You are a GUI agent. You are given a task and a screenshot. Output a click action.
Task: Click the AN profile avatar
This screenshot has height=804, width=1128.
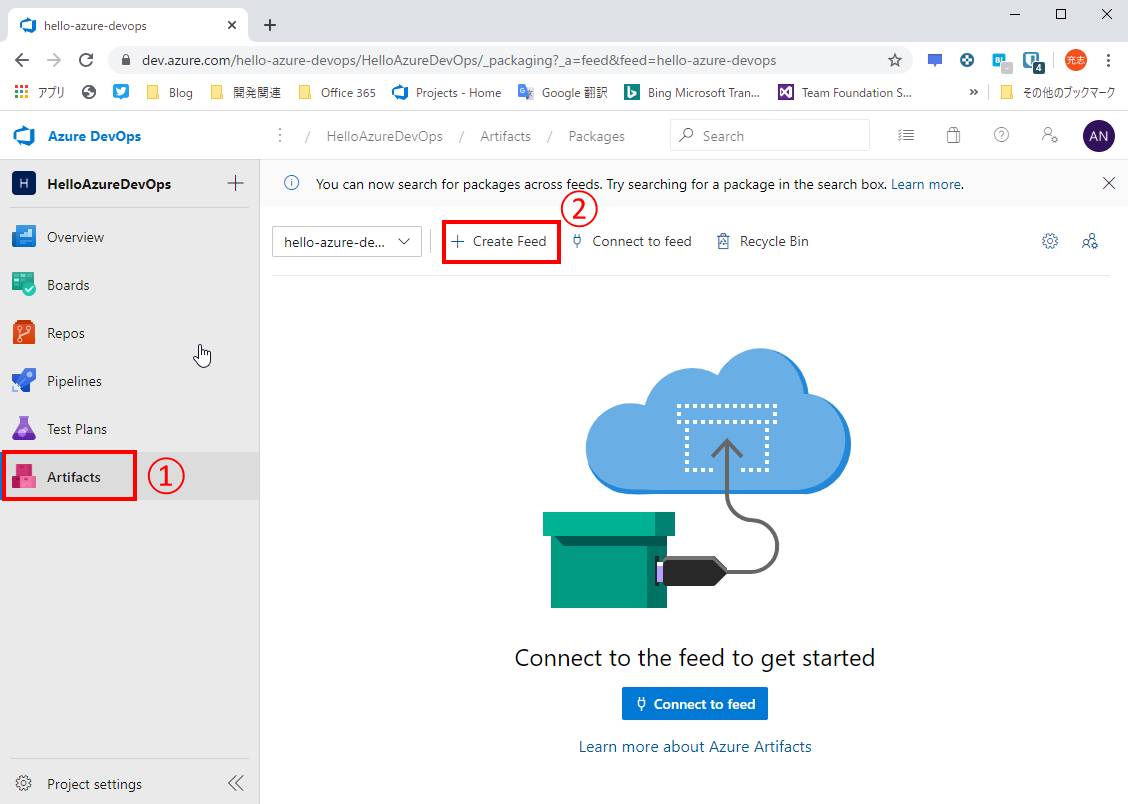coord(1098,134)
